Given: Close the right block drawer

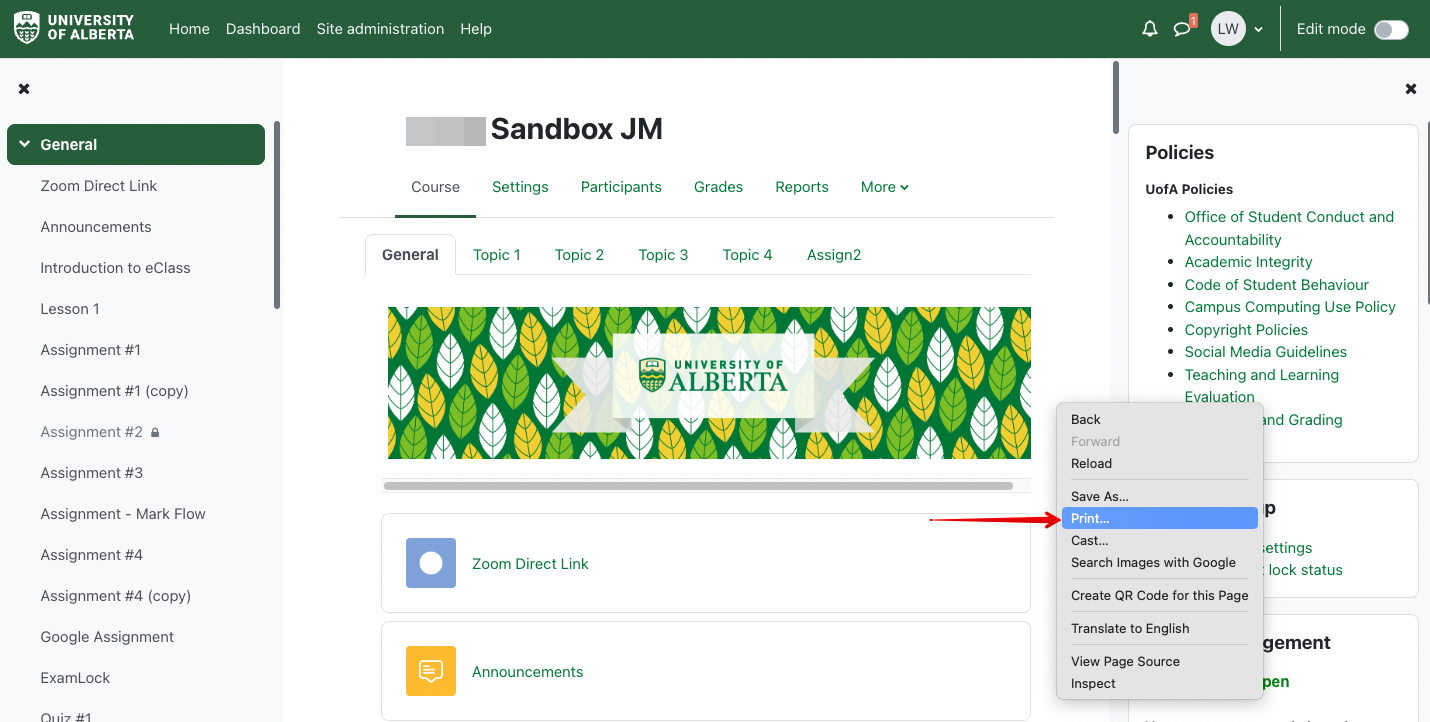Looking at the screenshot, I should (1410, 89).
